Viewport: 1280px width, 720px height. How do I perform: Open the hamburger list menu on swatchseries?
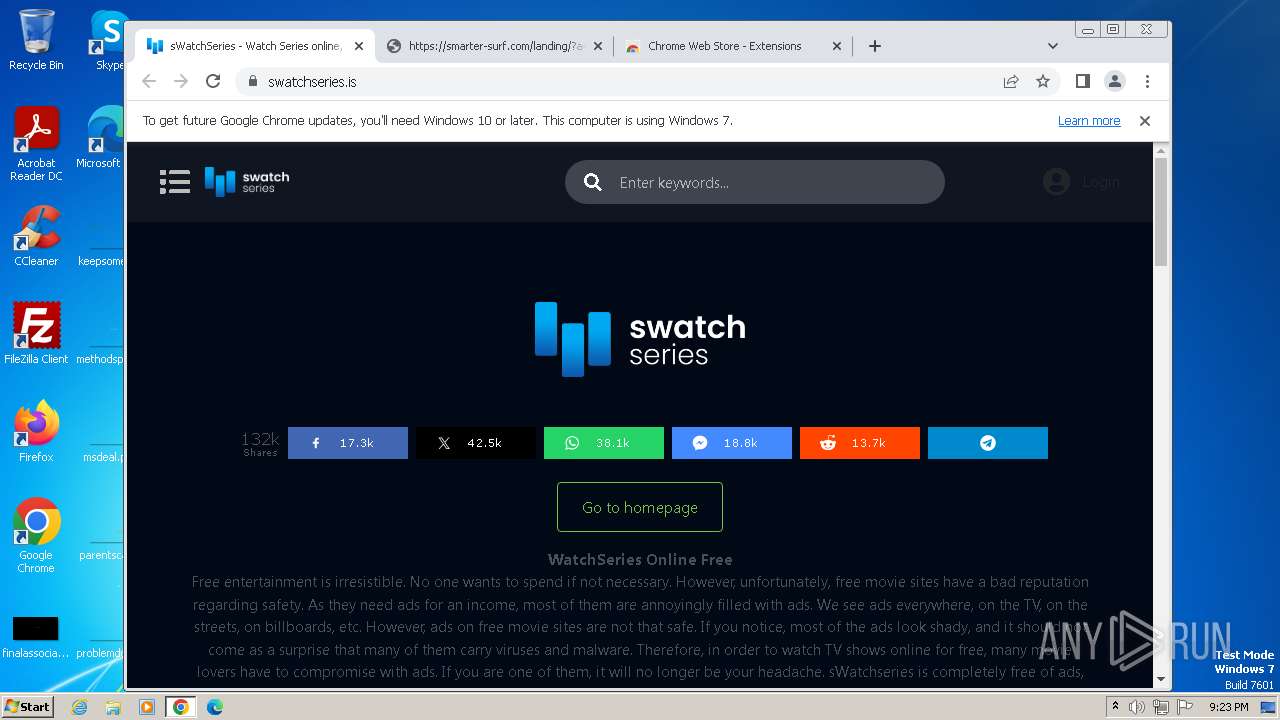[175, 181]
